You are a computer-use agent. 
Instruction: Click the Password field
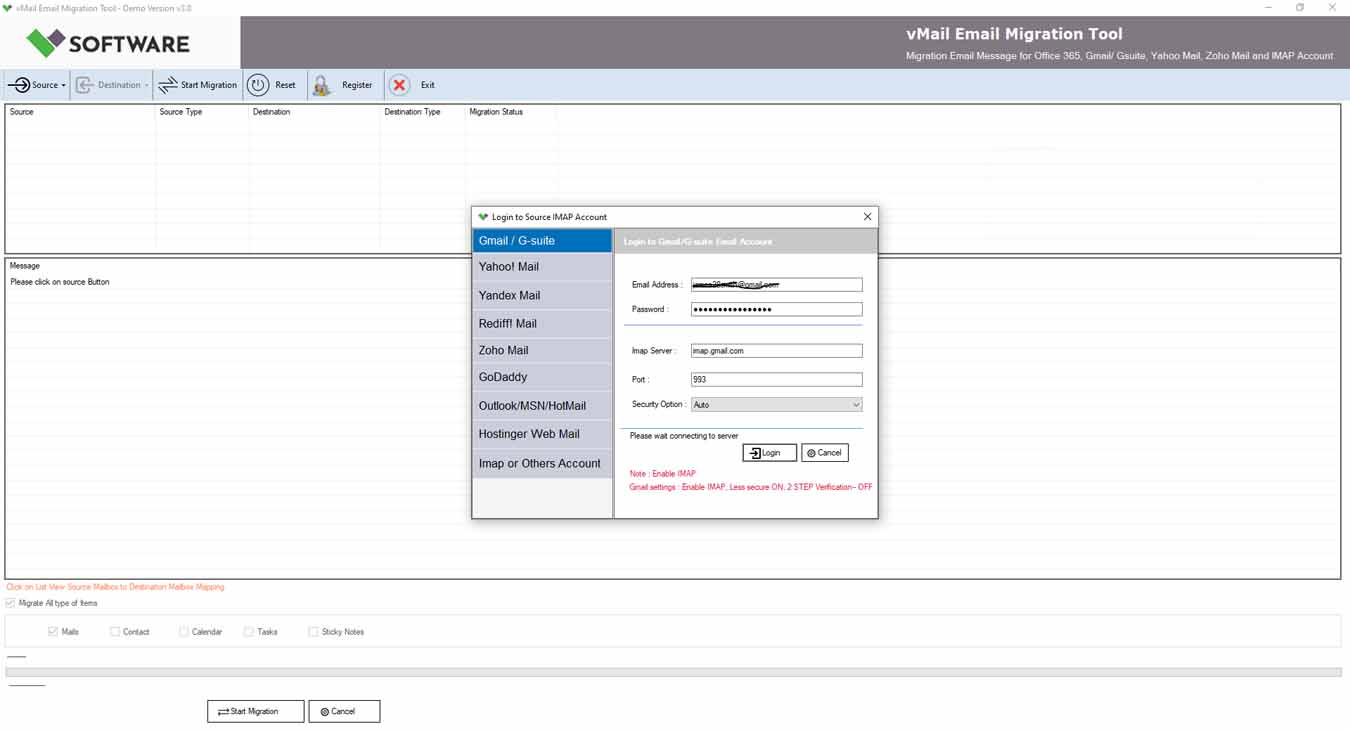pyautogui.click(x=776, y=309)
